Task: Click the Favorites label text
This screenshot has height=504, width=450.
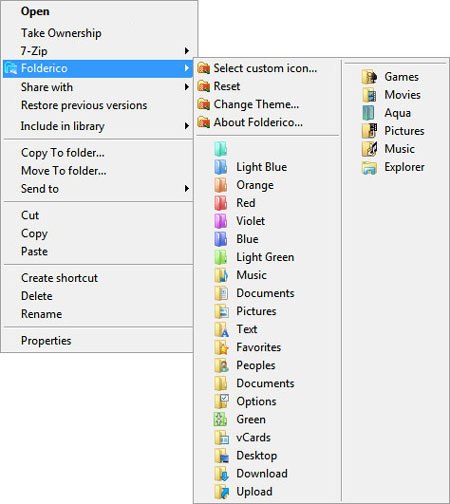Action: pos(259,347)
